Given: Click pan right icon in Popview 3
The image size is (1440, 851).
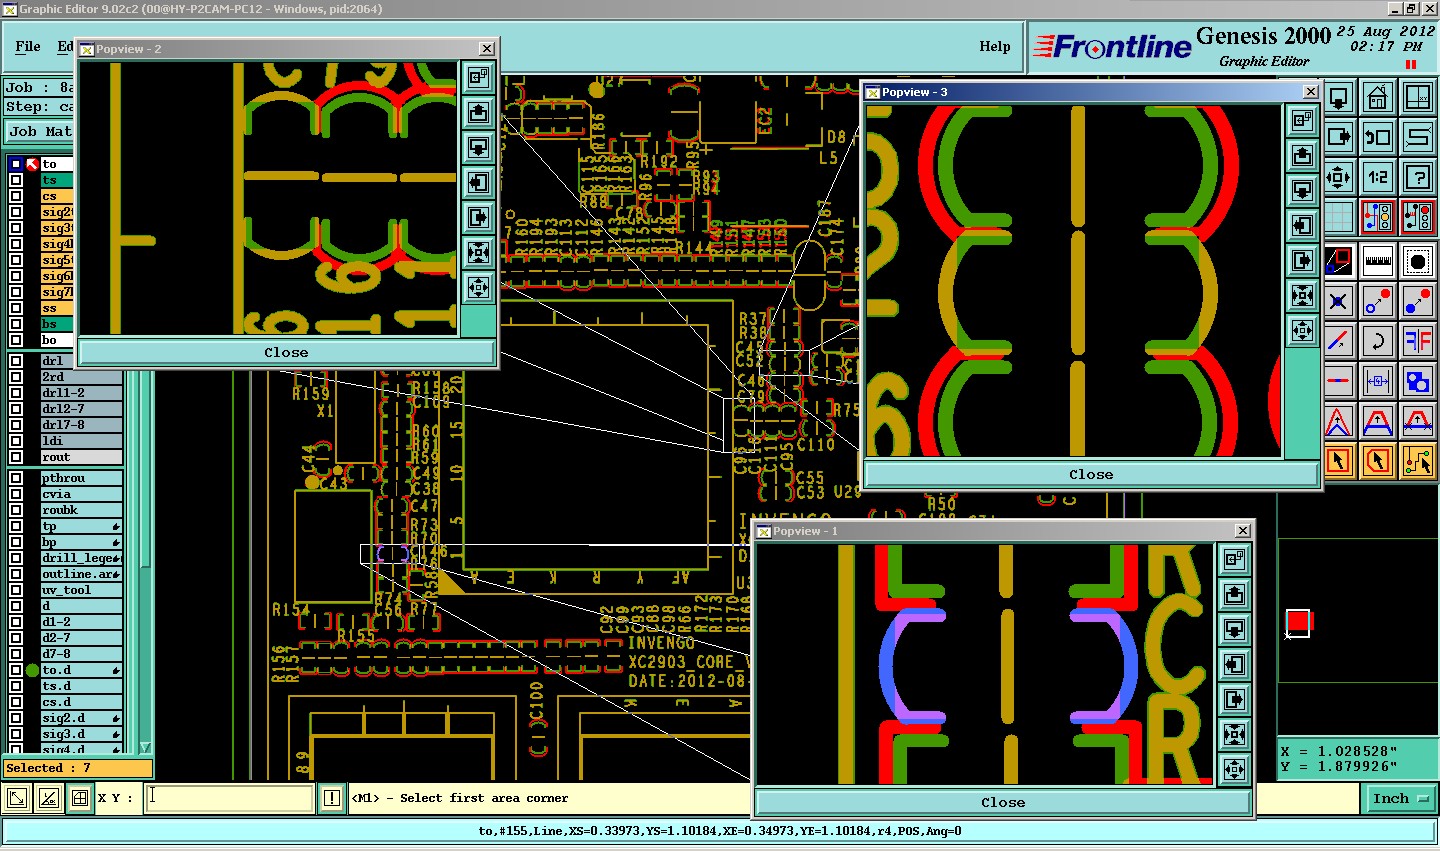Looking at the screenshot, I should tap(1303, 260).
